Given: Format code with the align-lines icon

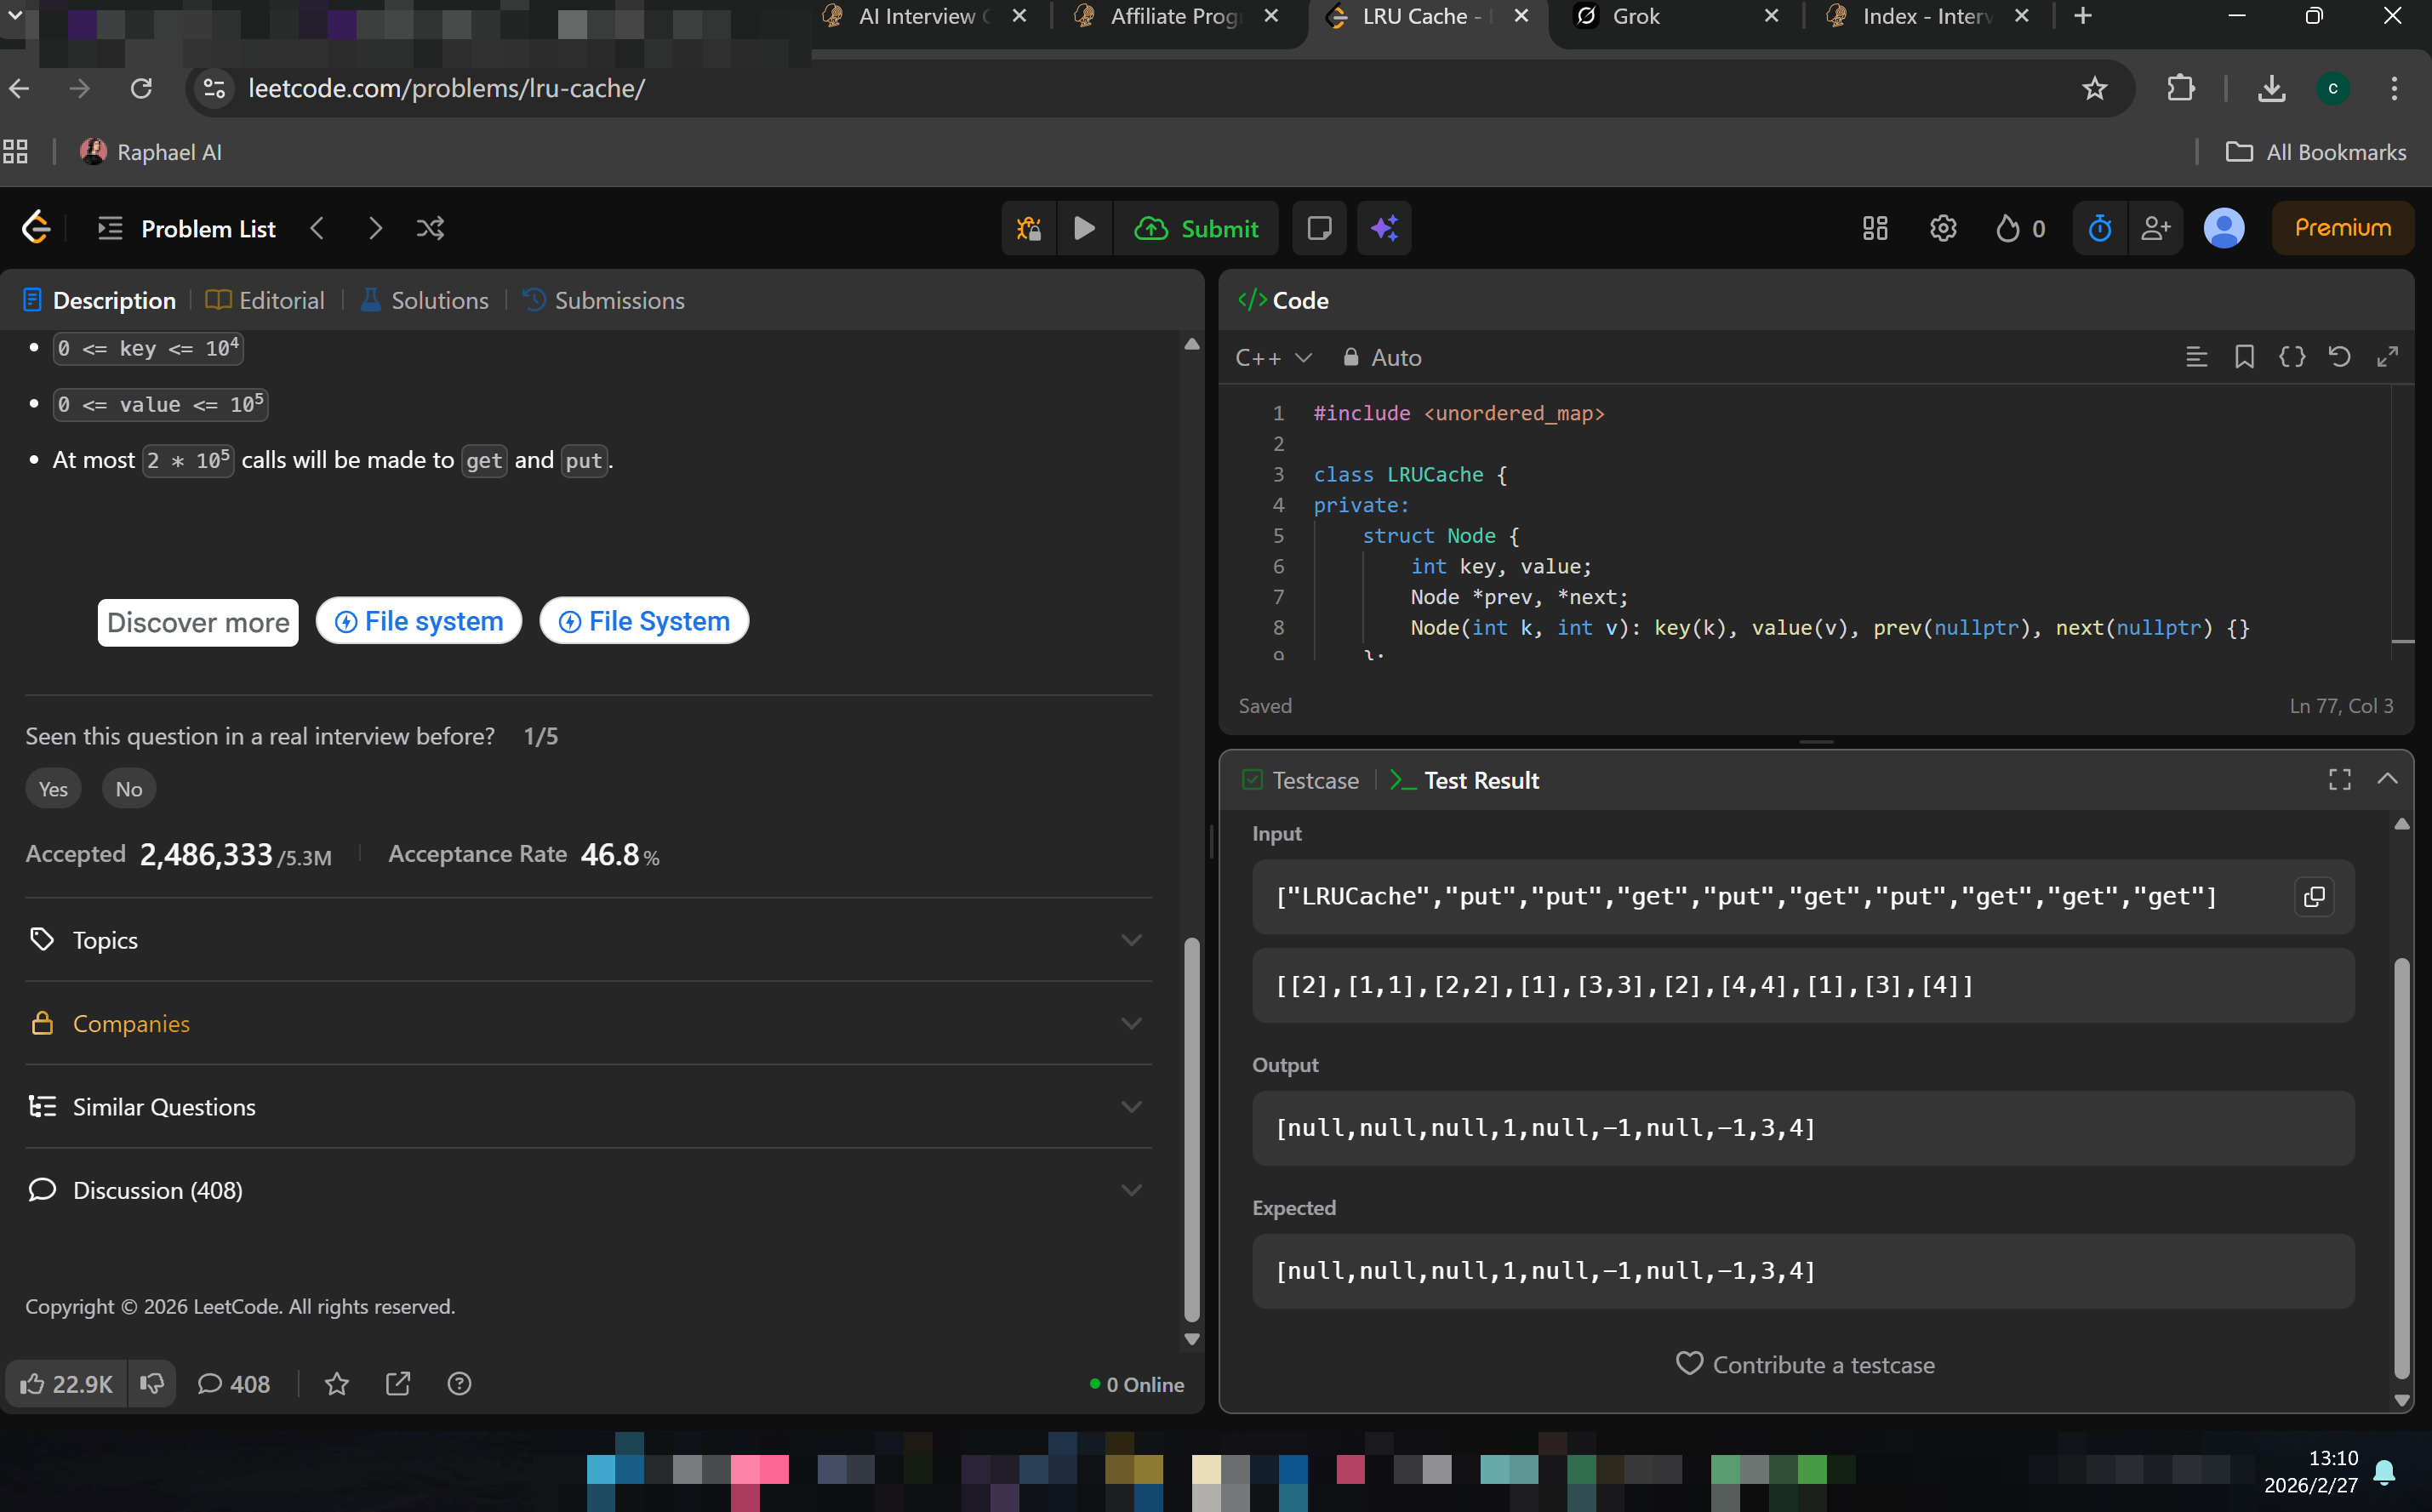Looking at the screenshot, I should click(x=2196, y=357).
